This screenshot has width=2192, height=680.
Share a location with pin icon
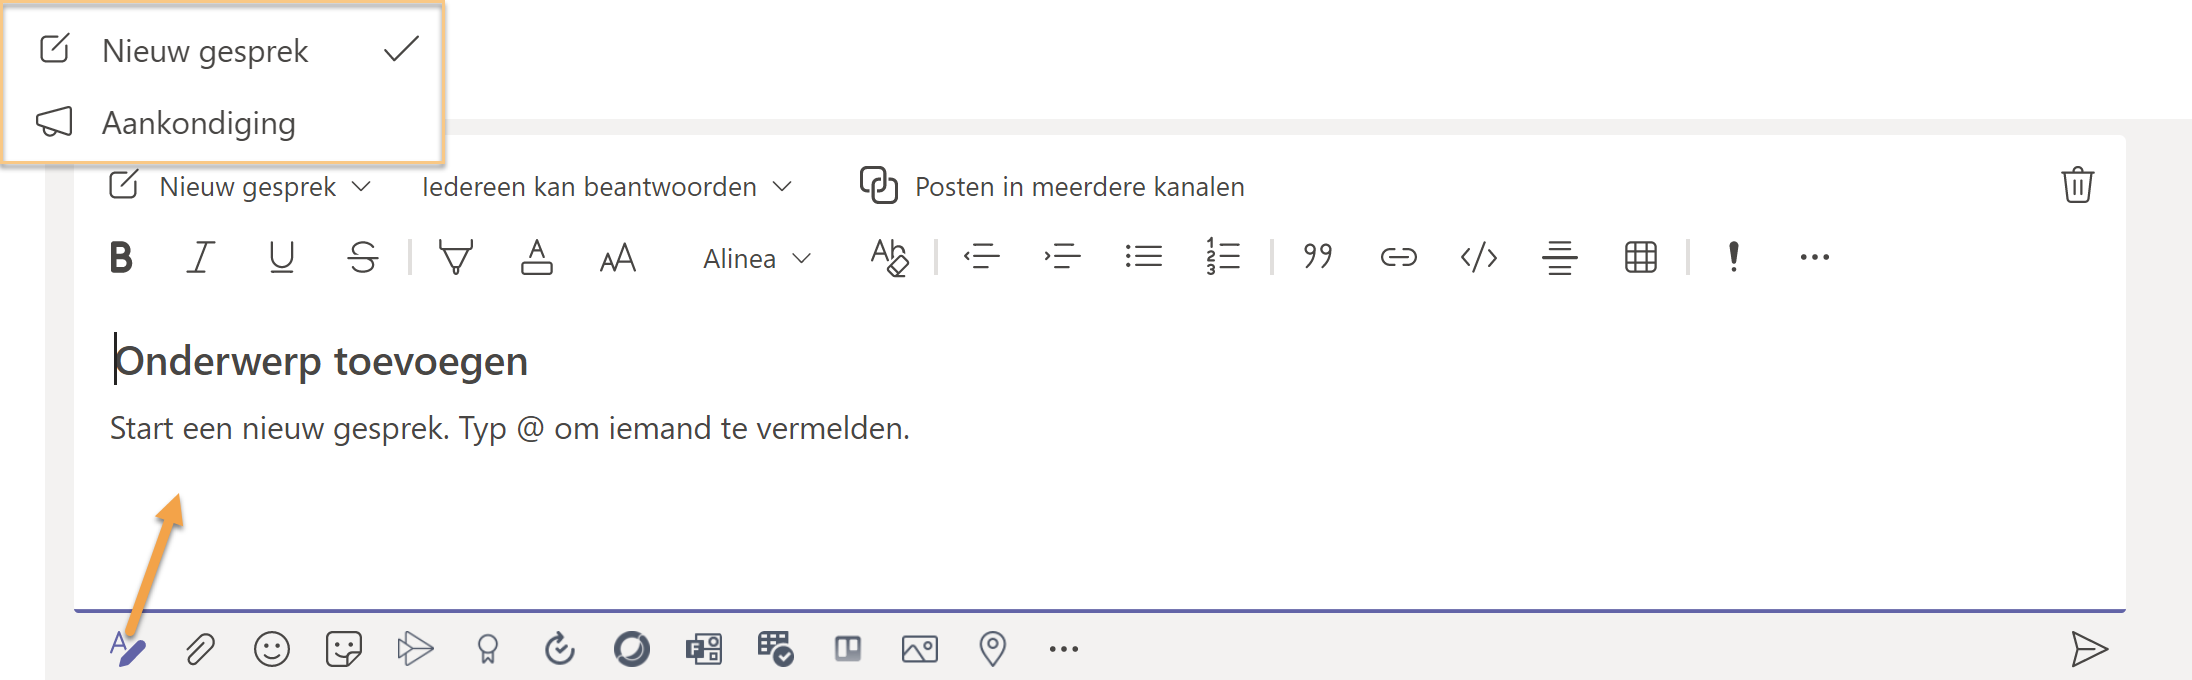[992, 649]
